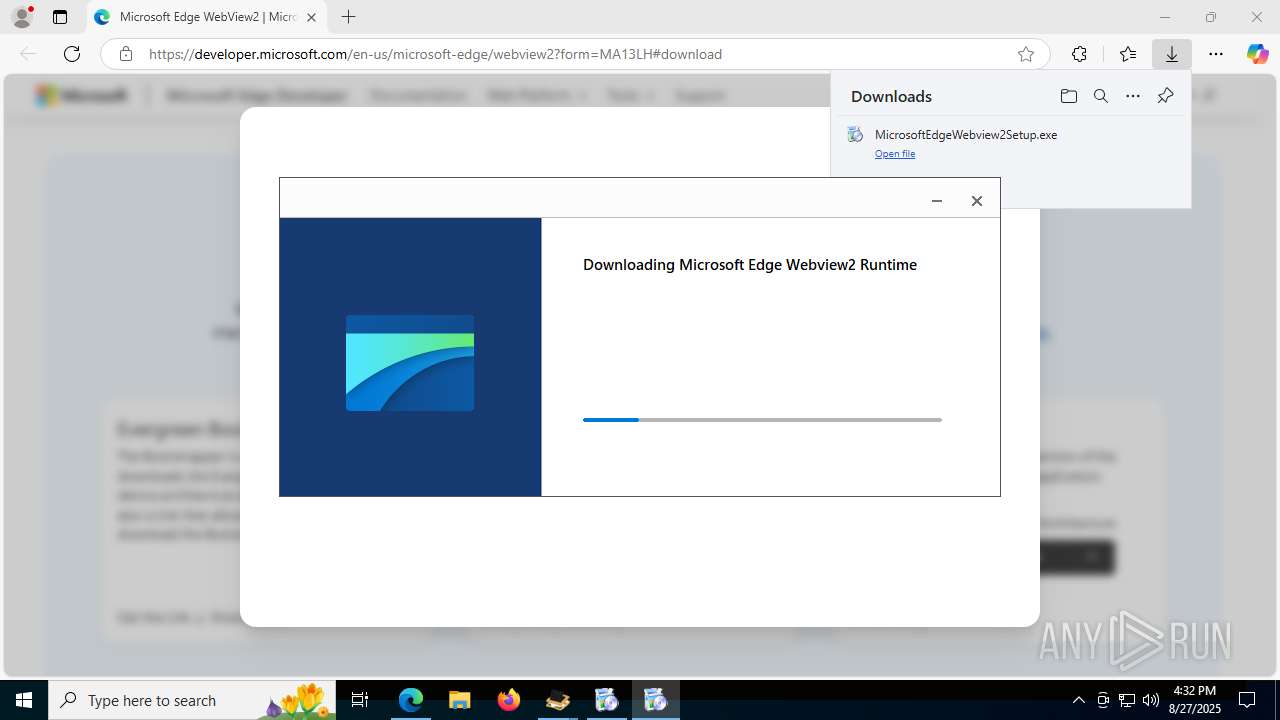
Task: Open the notification center icon
Action: click(x=1247, y=700)
